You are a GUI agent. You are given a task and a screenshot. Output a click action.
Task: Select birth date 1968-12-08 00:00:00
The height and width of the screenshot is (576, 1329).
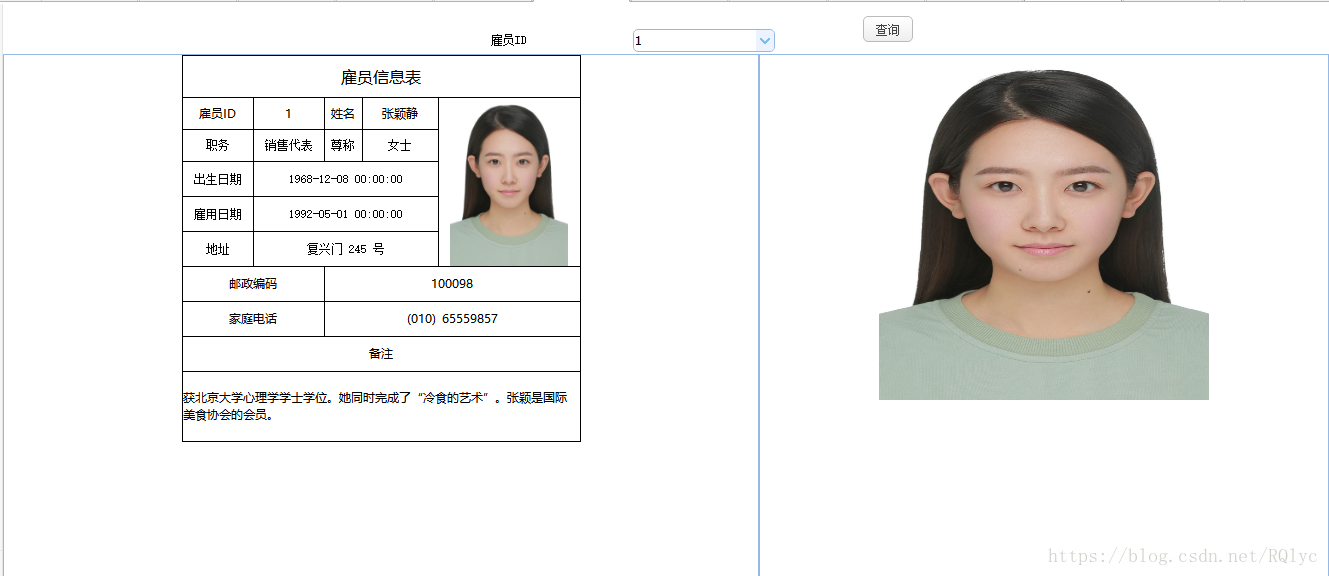[346, 180]
